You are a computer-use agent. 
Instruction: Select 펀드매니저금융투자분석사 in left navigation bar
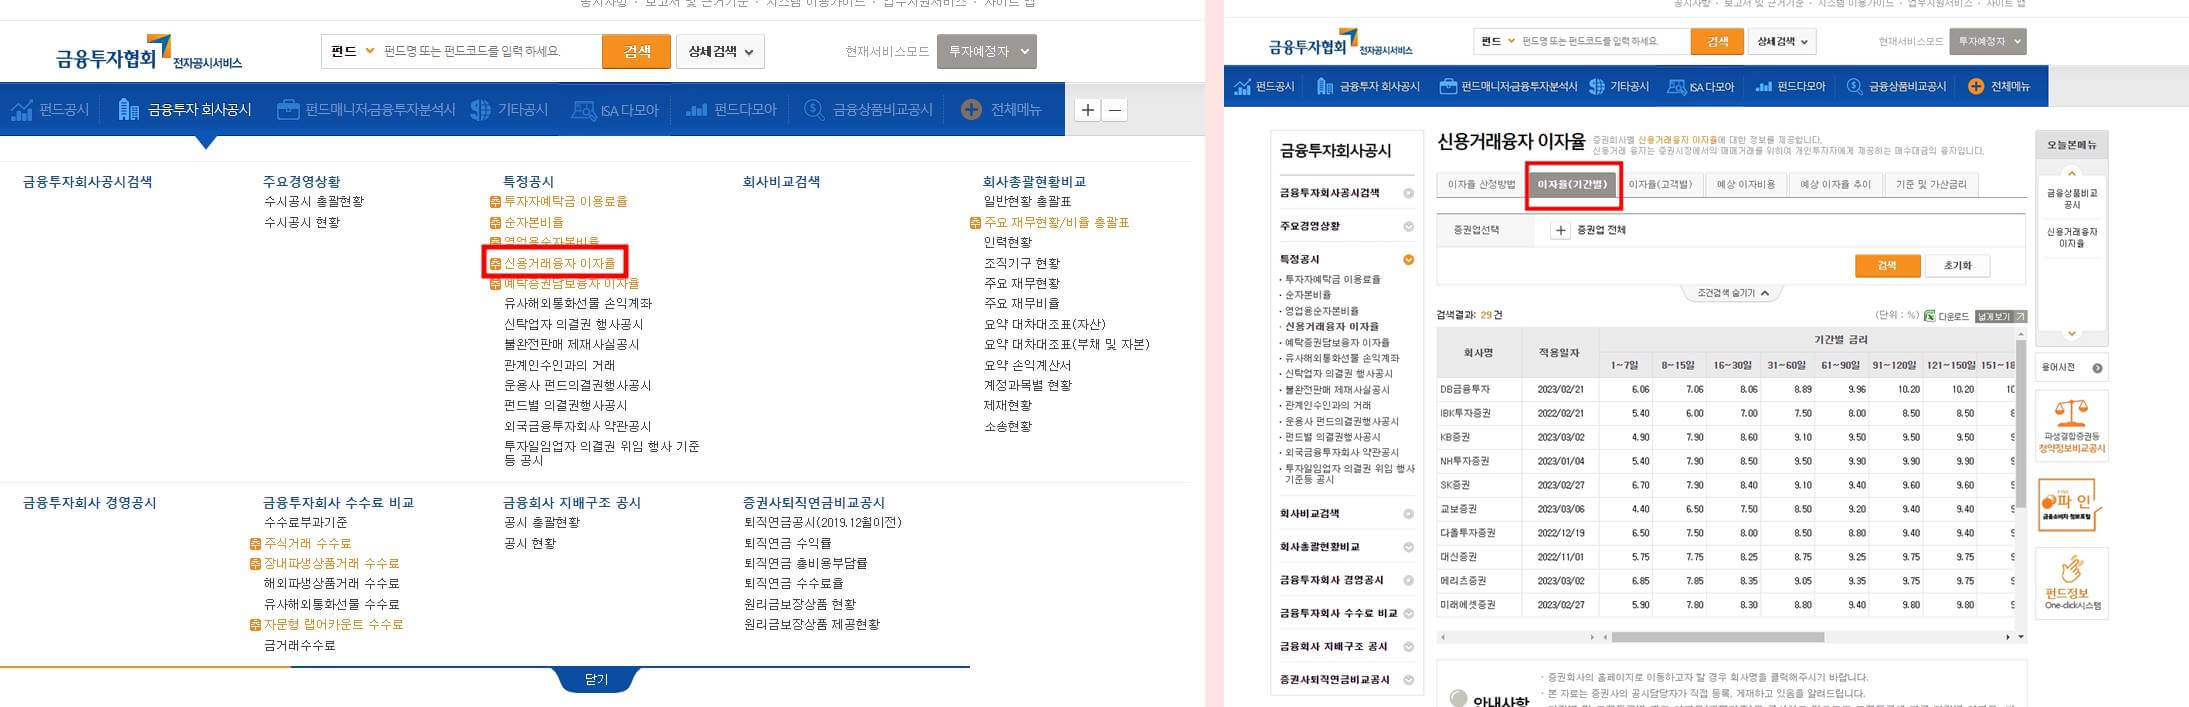366,110
